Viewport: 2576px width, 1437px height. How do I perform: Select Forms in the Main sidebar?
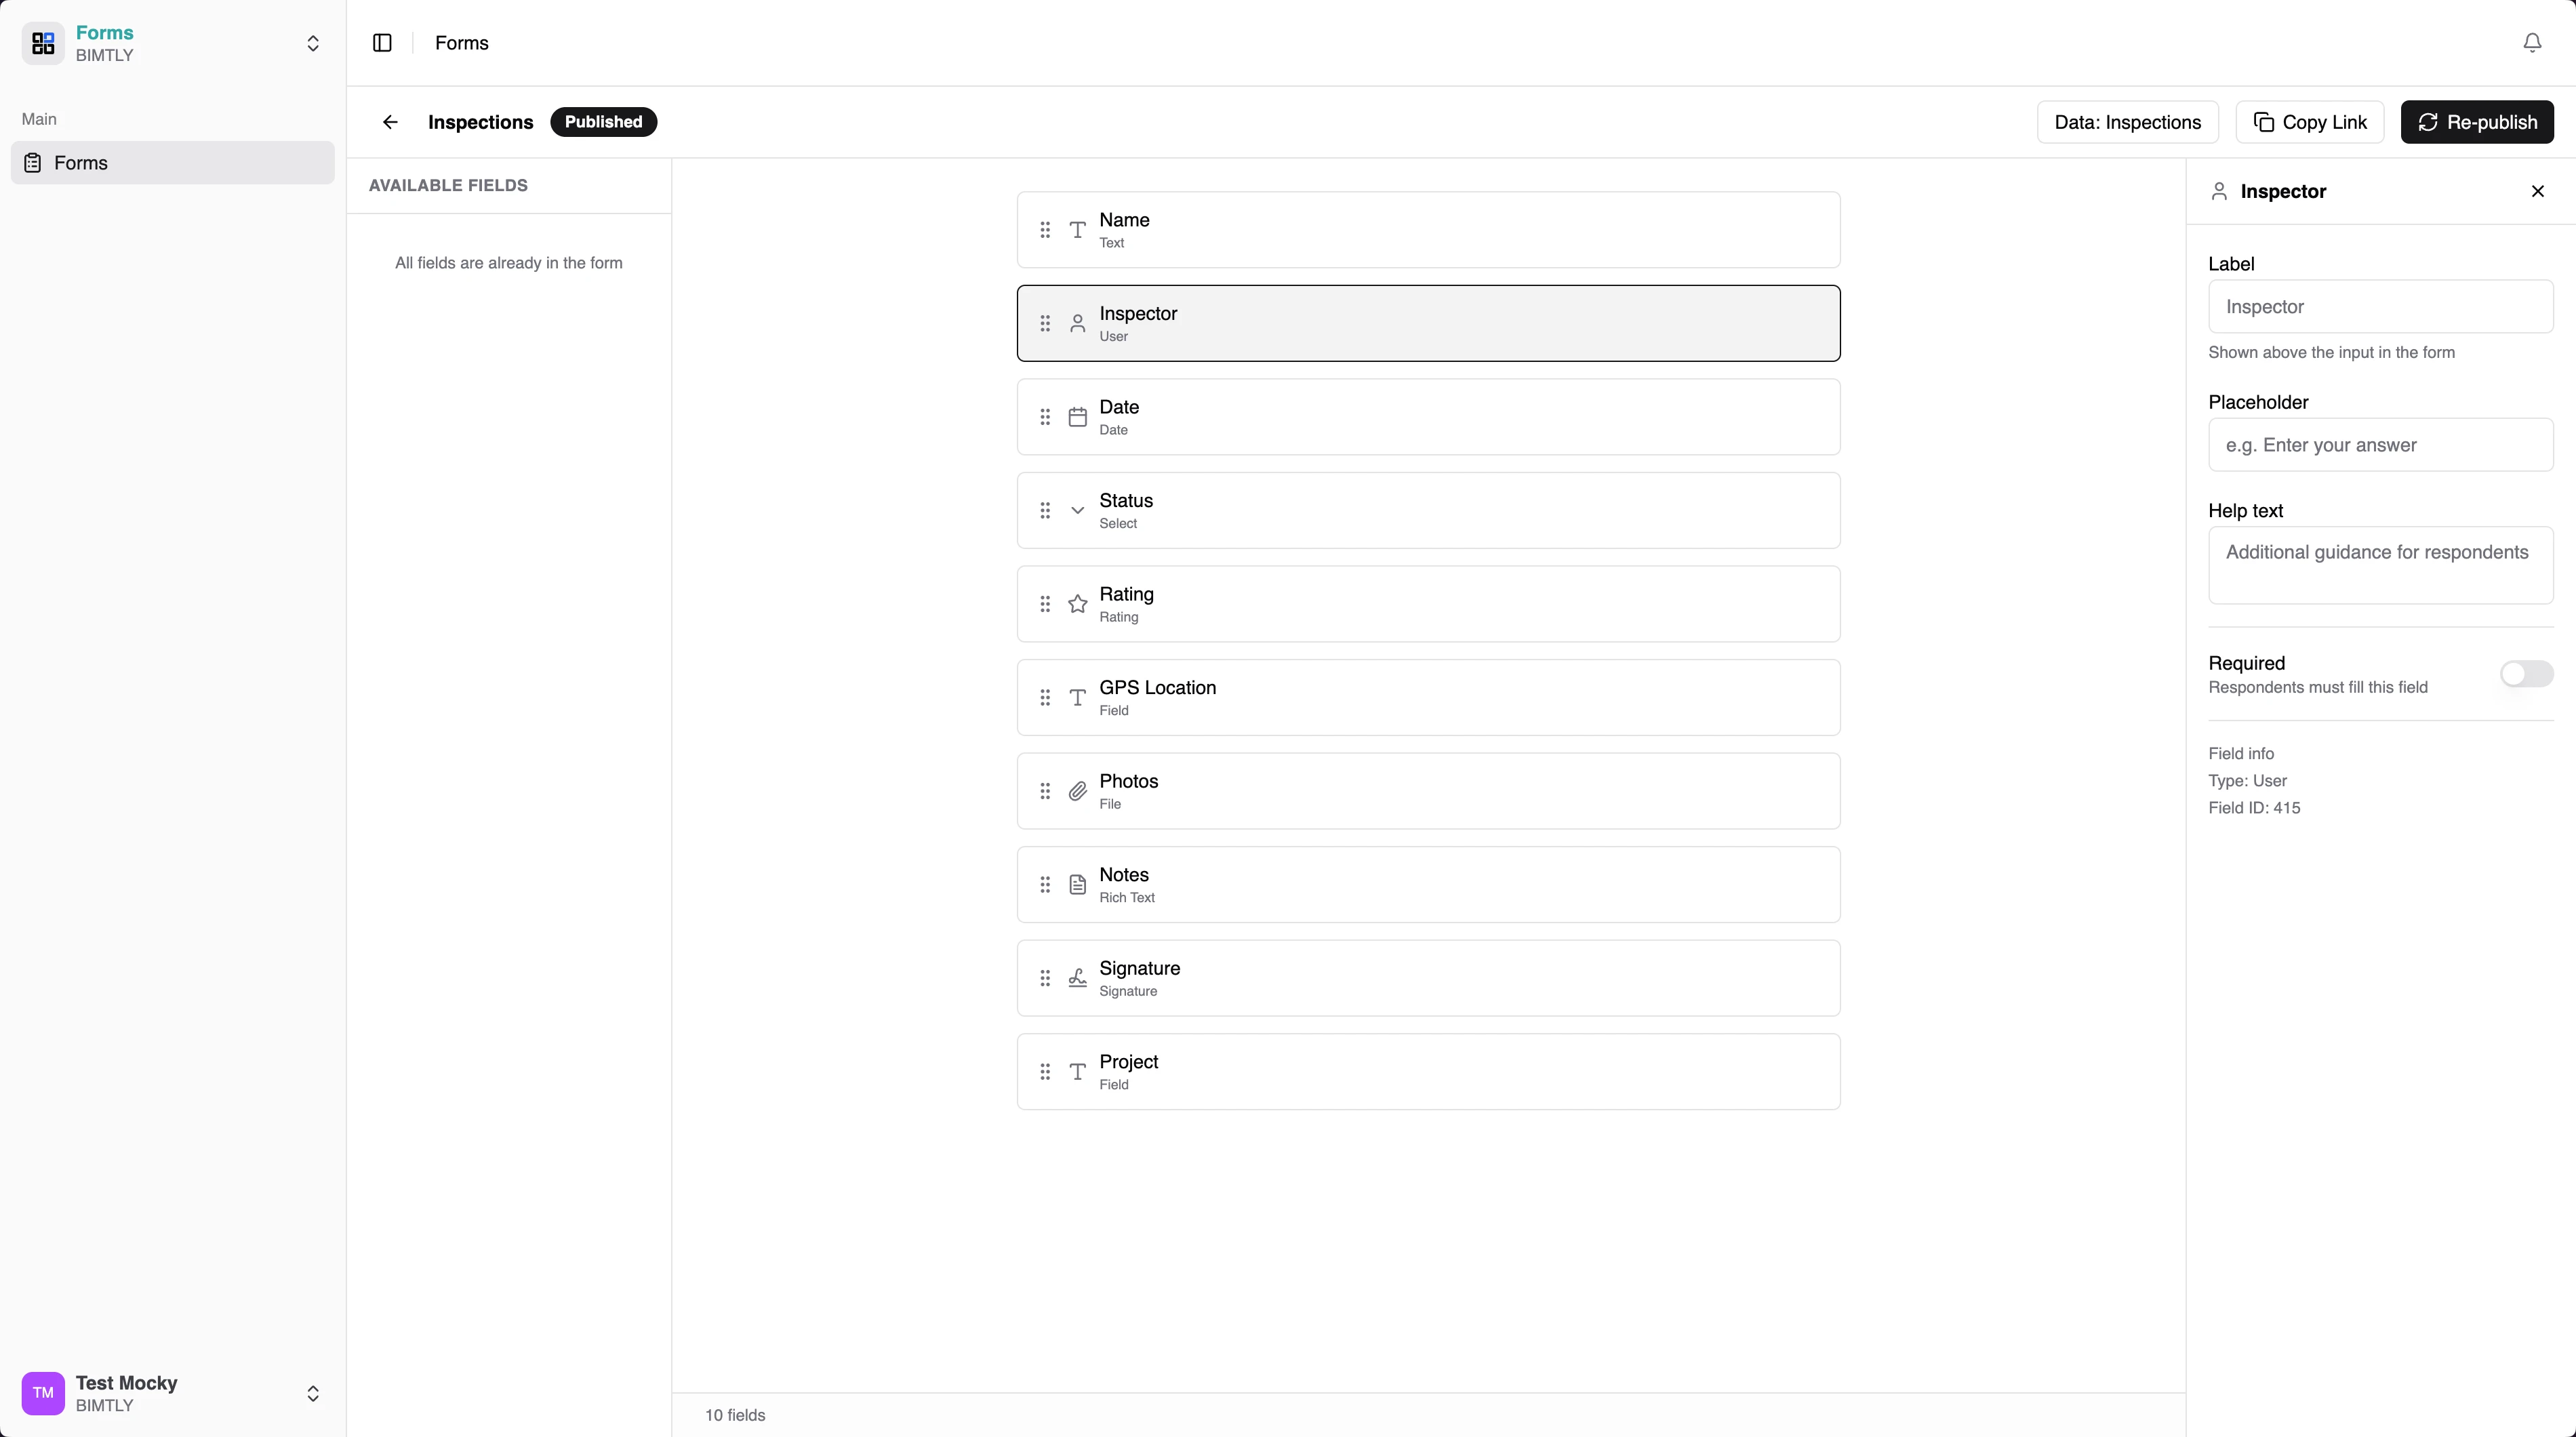82,163
